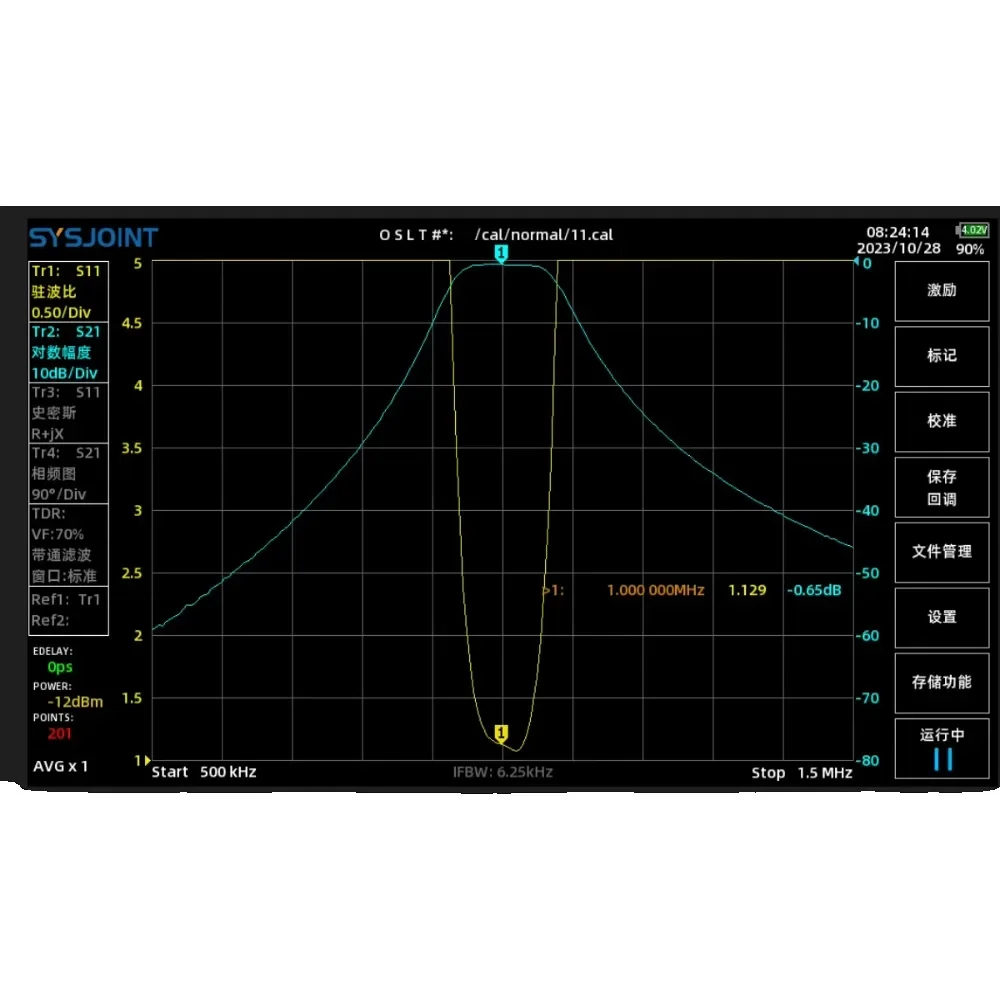Click the cyan marker 1 on S21 trace
Screen dimensions: 1000x1000
(501, 254)
